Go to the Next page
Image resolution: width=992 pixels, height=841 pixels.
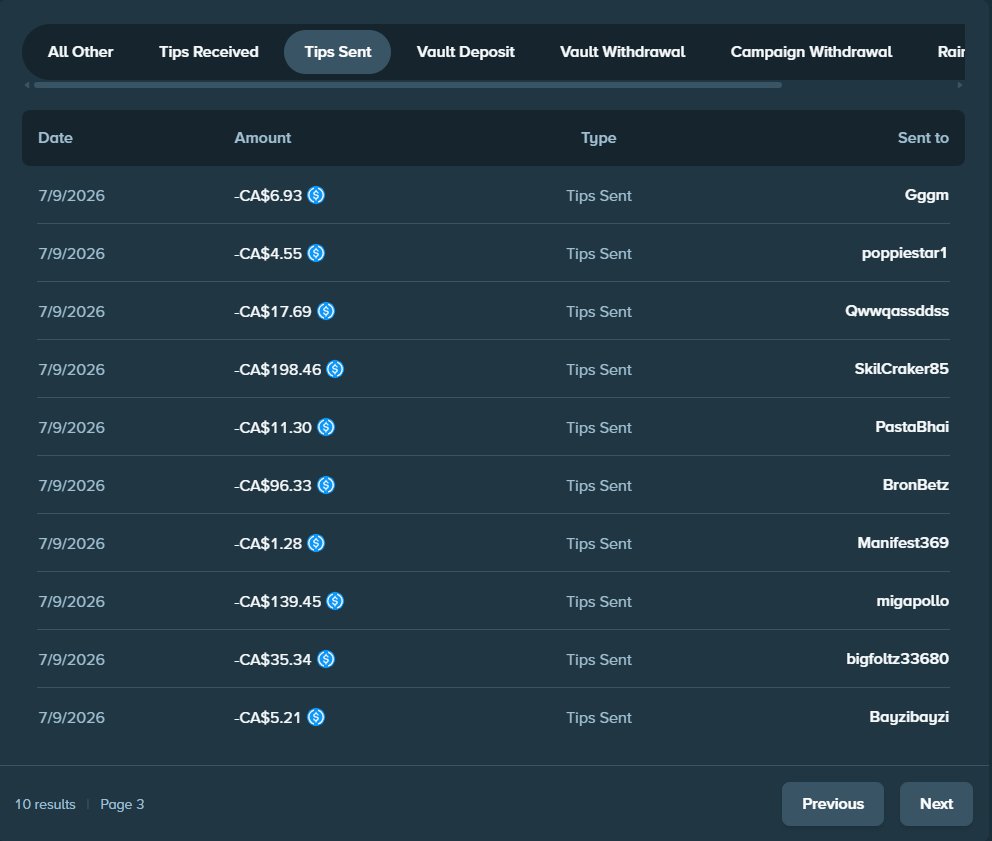[936, 804]
